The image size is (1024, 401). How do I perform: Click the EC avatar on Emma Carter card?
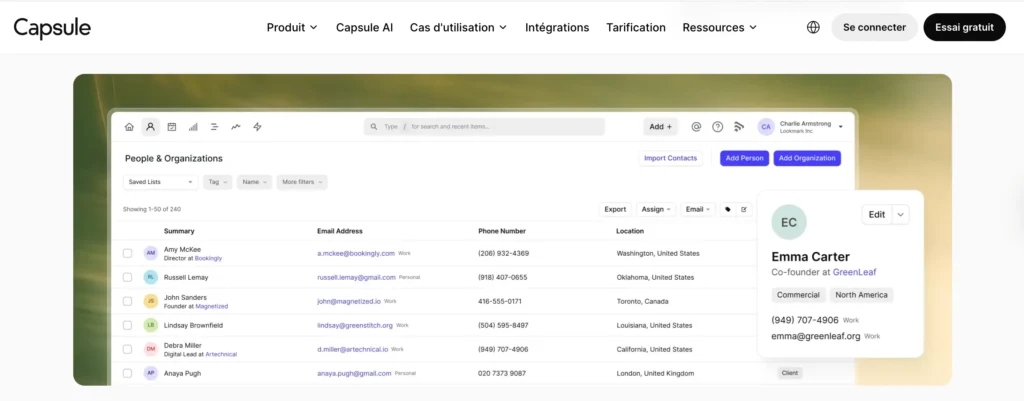(x=789, y=222)
